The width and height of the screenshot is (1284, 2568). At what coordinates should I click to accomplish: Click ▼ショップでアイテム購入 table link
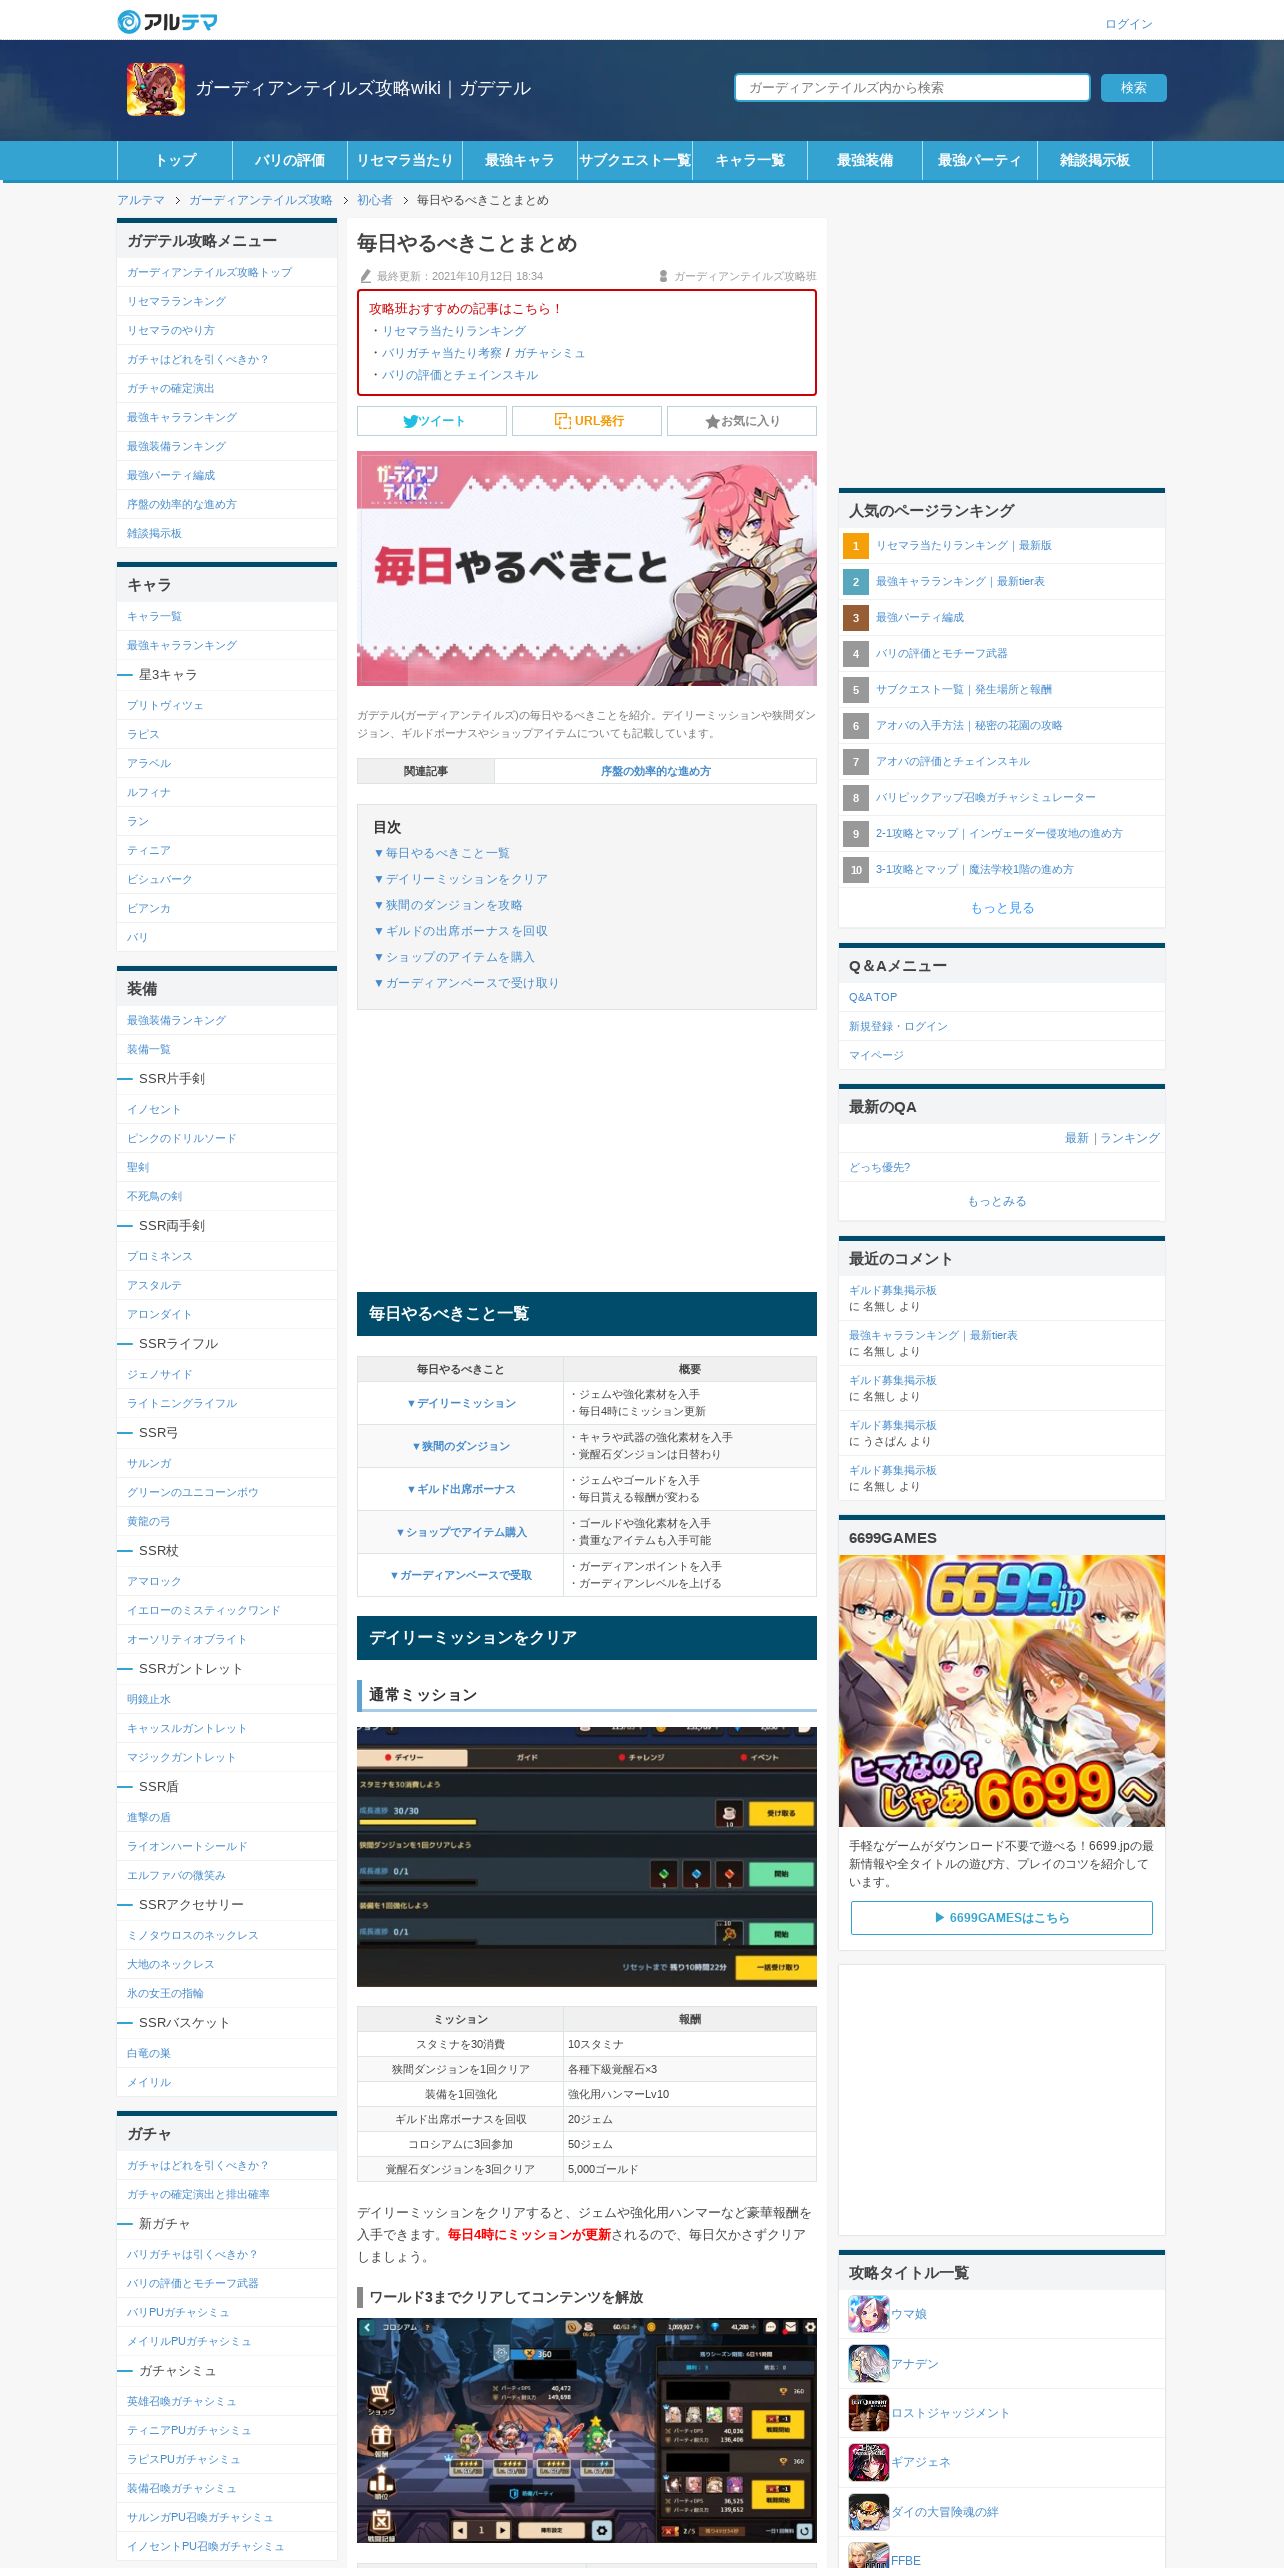(x=461, y=1532)
